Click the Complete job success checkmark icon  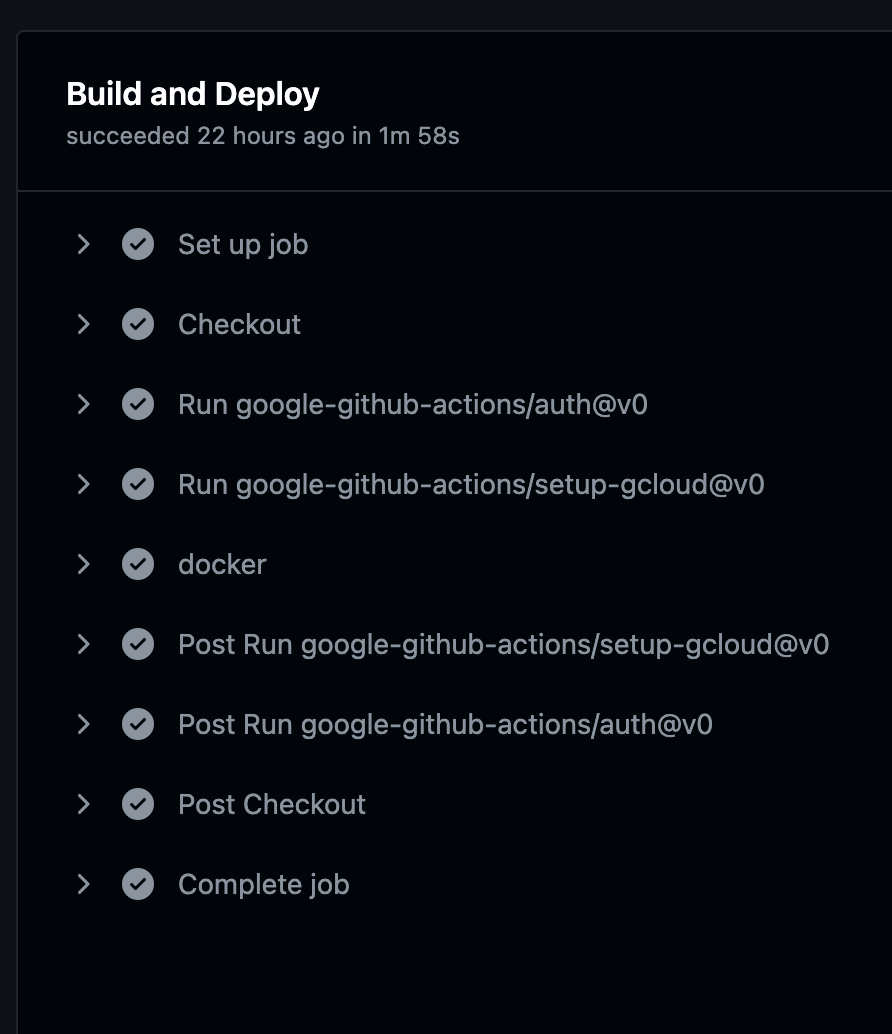click(x=138, y=884)
